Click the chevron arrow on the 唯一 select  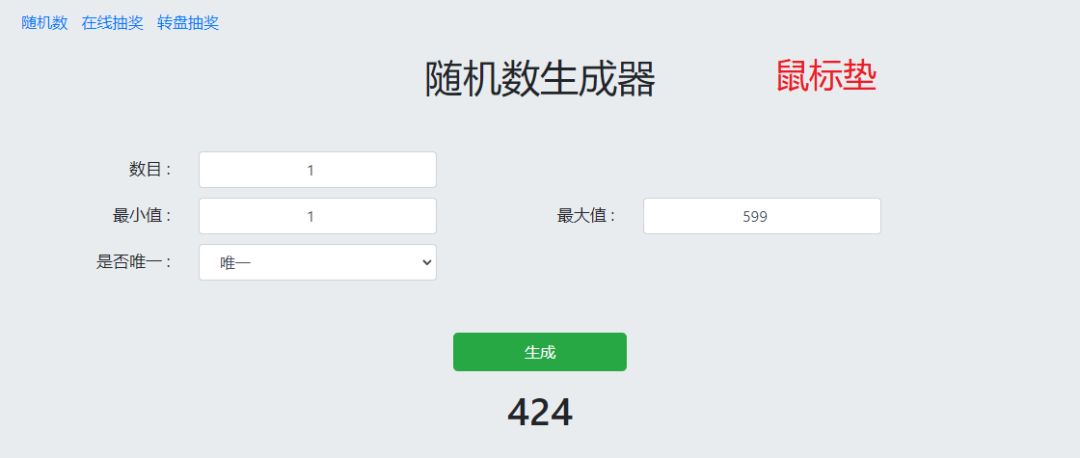[x=427, y=262]
